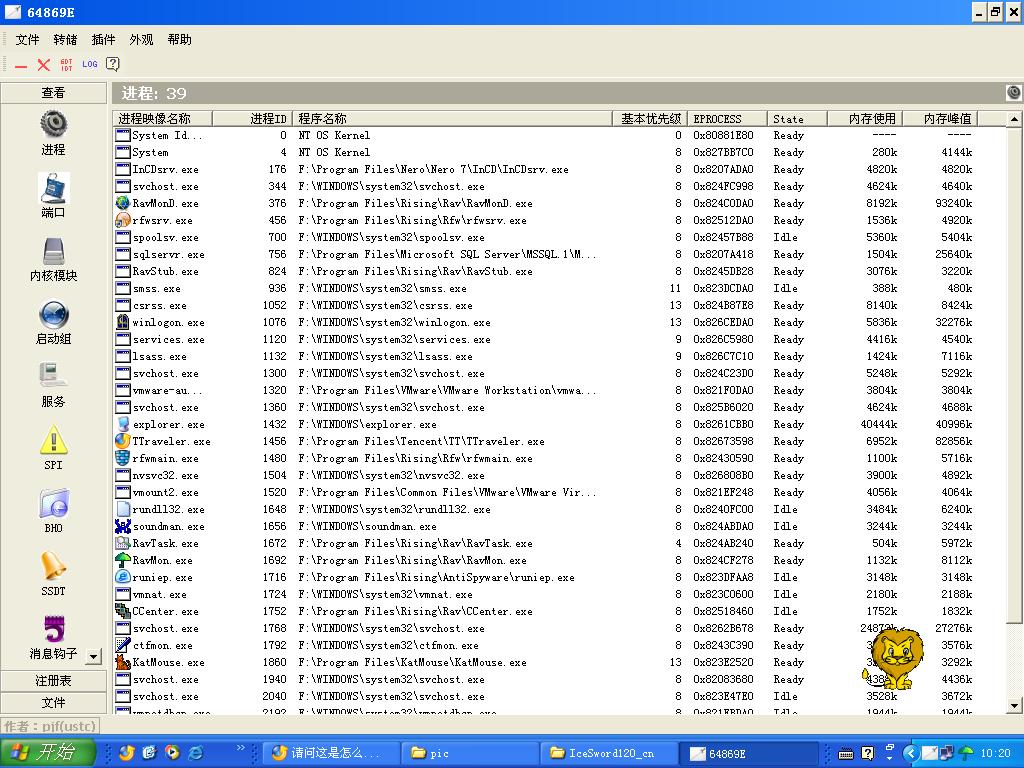Open the 进程 (Process) sidebar icon
The width and height of the screenshot is (1024, 768).
tap(54, 123)
